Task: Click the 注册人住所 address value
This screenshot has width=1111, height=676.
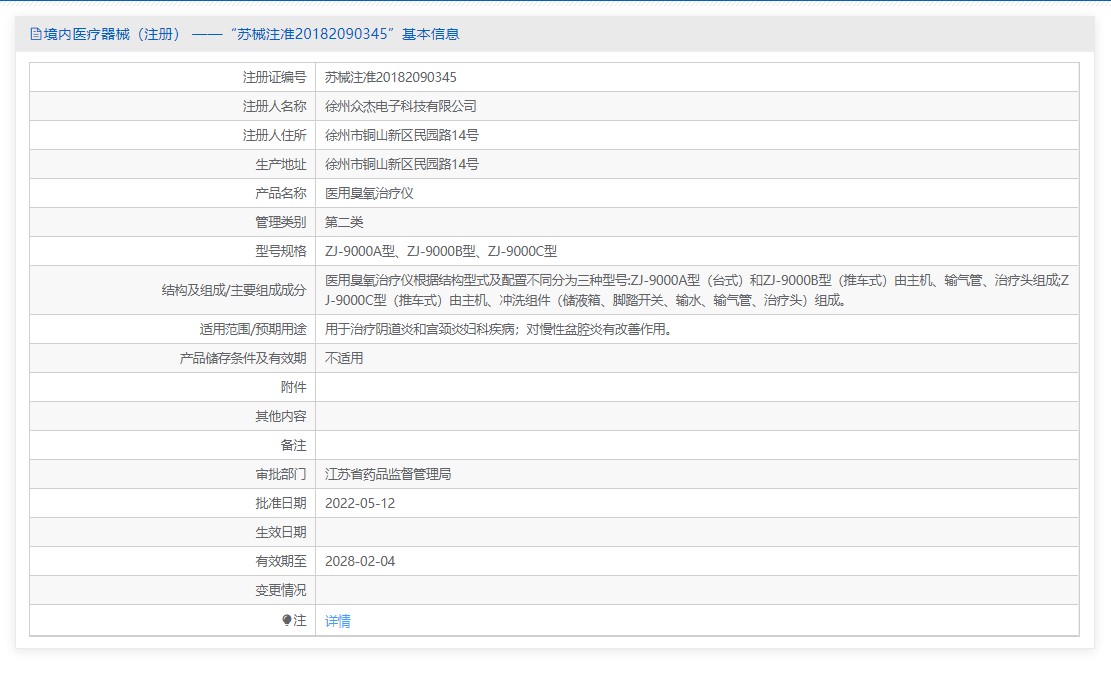Action: [402, 135]
